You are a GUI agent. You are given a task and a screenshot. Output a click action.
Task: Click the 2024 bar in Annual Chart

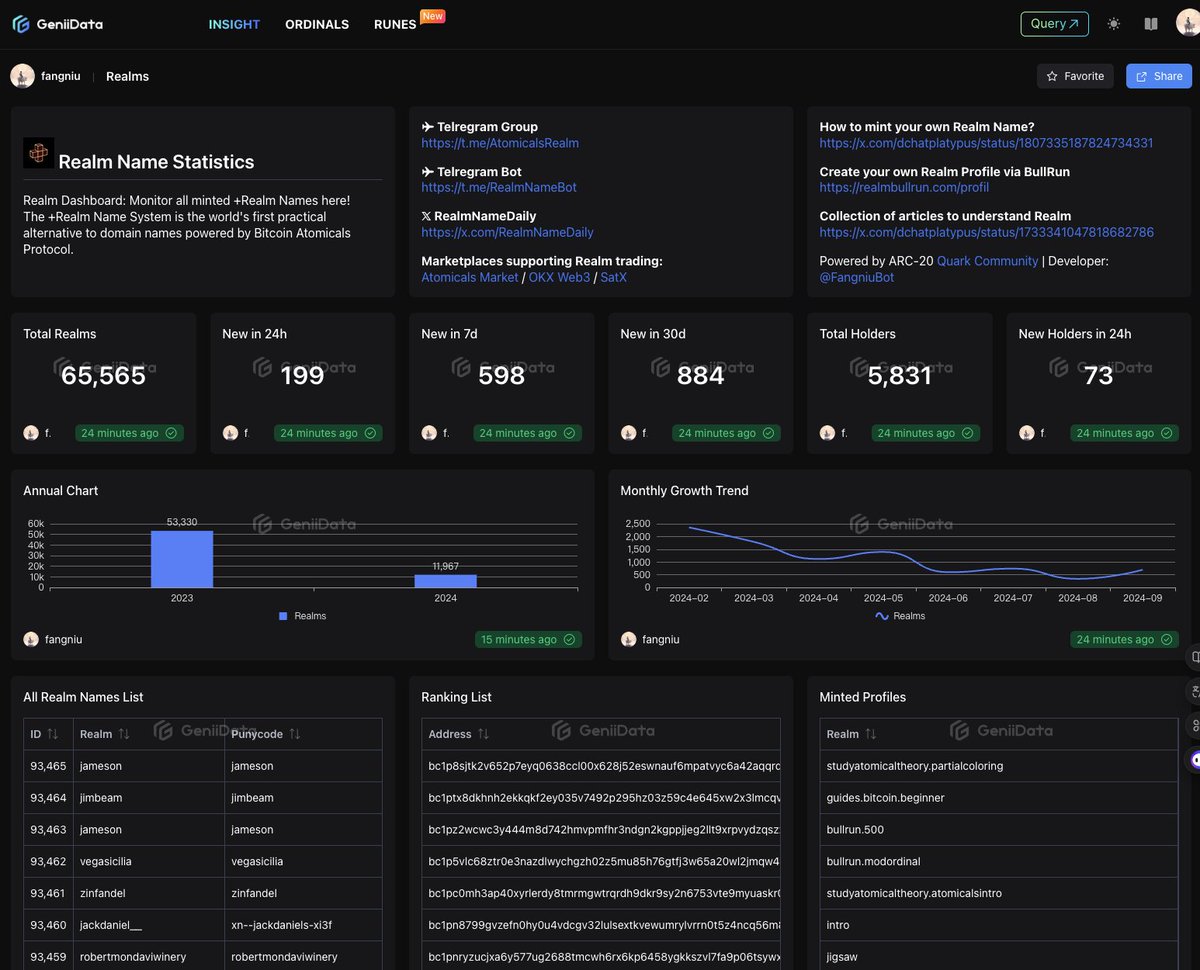(446, 581)
